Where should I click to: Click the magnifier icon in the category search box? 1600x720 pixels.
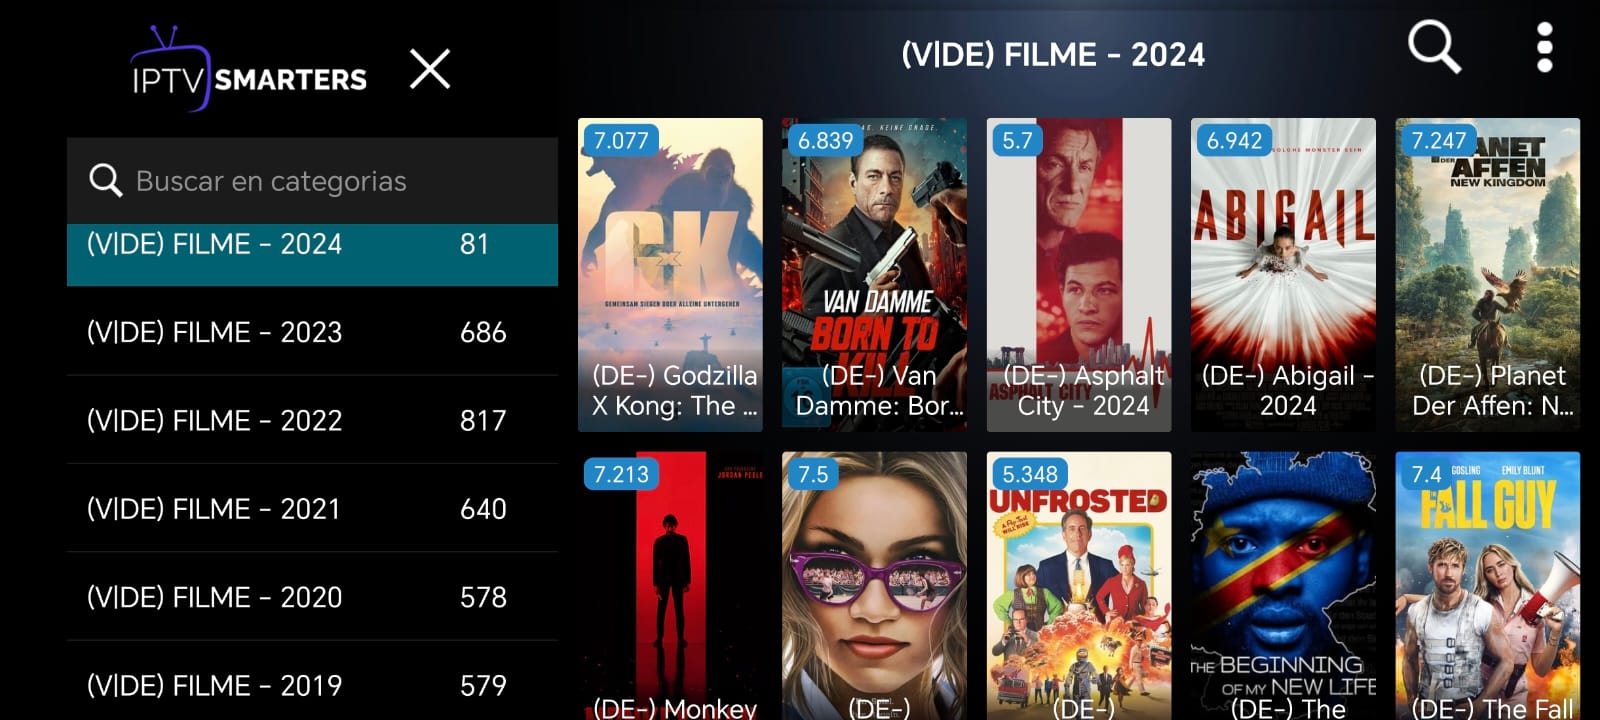[x=105, y=180]
